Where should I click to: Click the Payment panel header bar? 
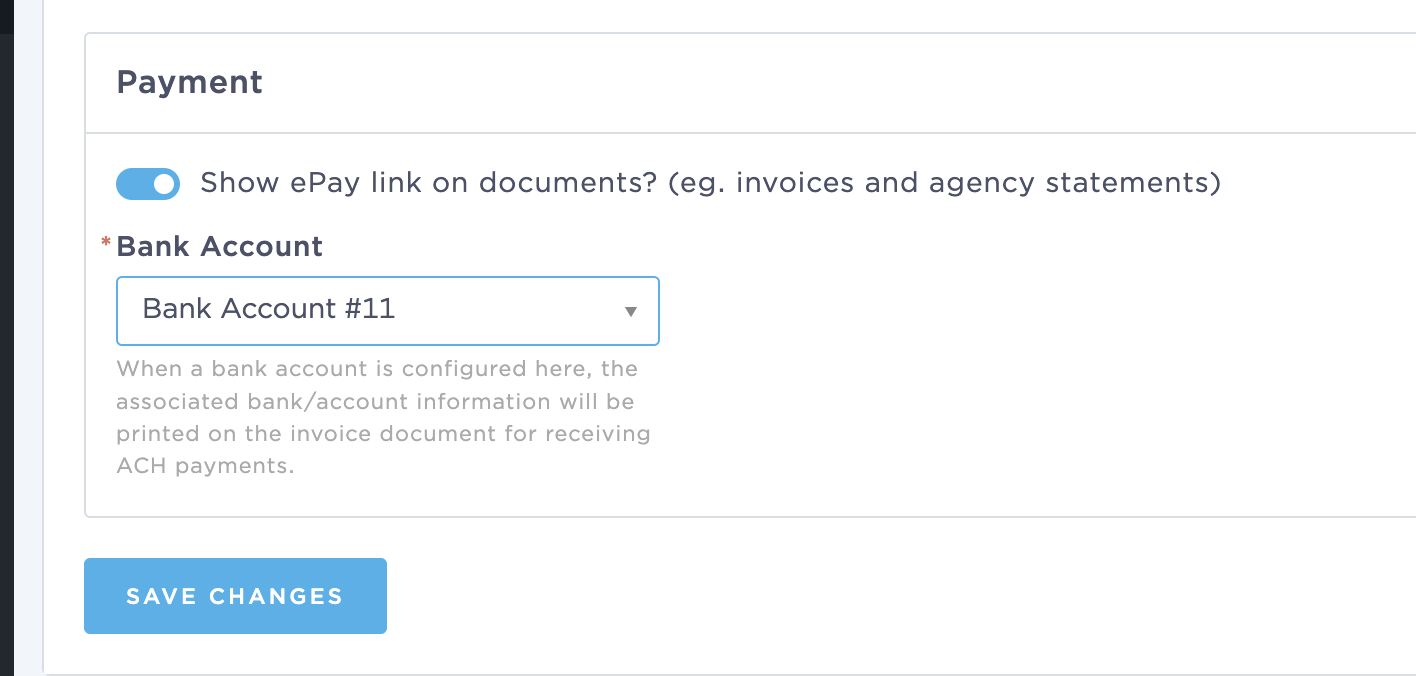point(750,83)
